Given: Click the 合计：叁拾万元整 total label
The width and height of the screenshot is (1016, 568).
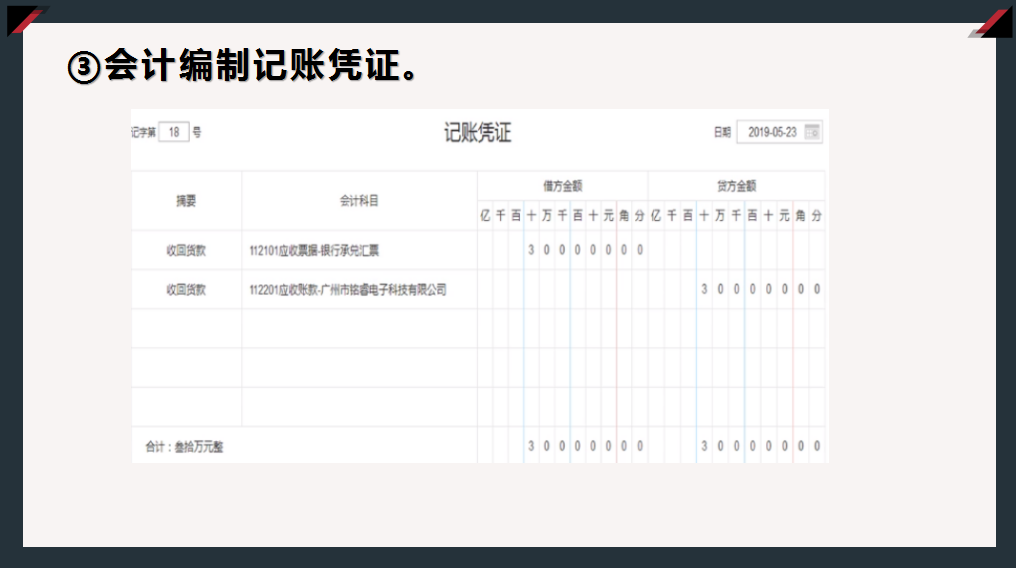Looking at the screenshot, I should coord(184,447).
